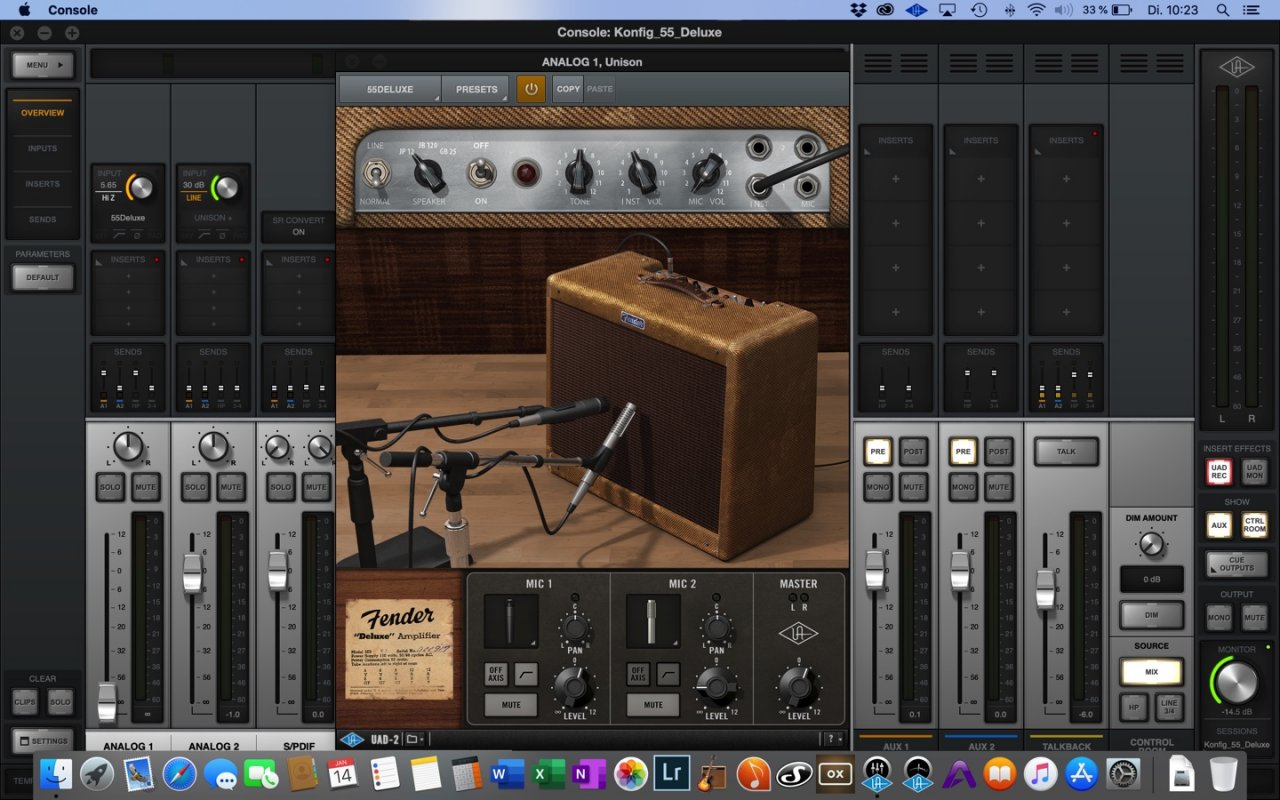Click the DEFAULT parameters button
Screen dimensions: 1280x800
click(x=43, y=277)
